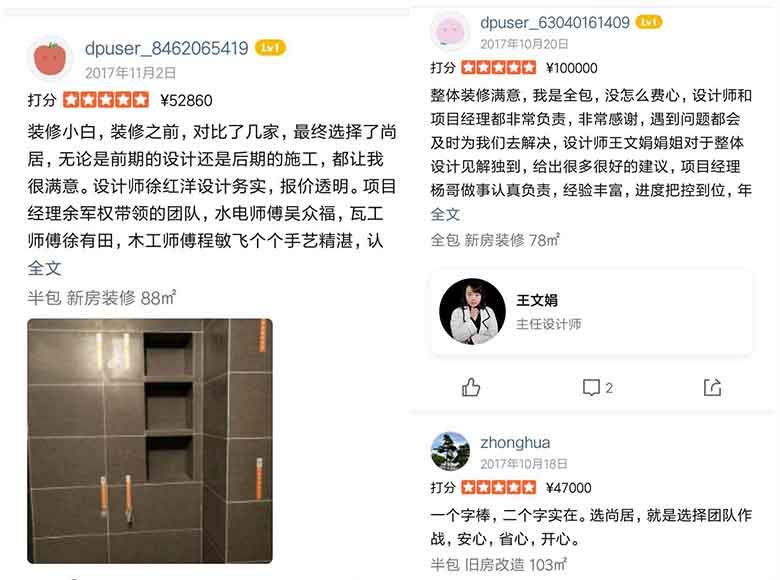Open the tiled bathroom niche photo
Image resolution: width=780 pixels, height=580 pixels.
(150, 441)
